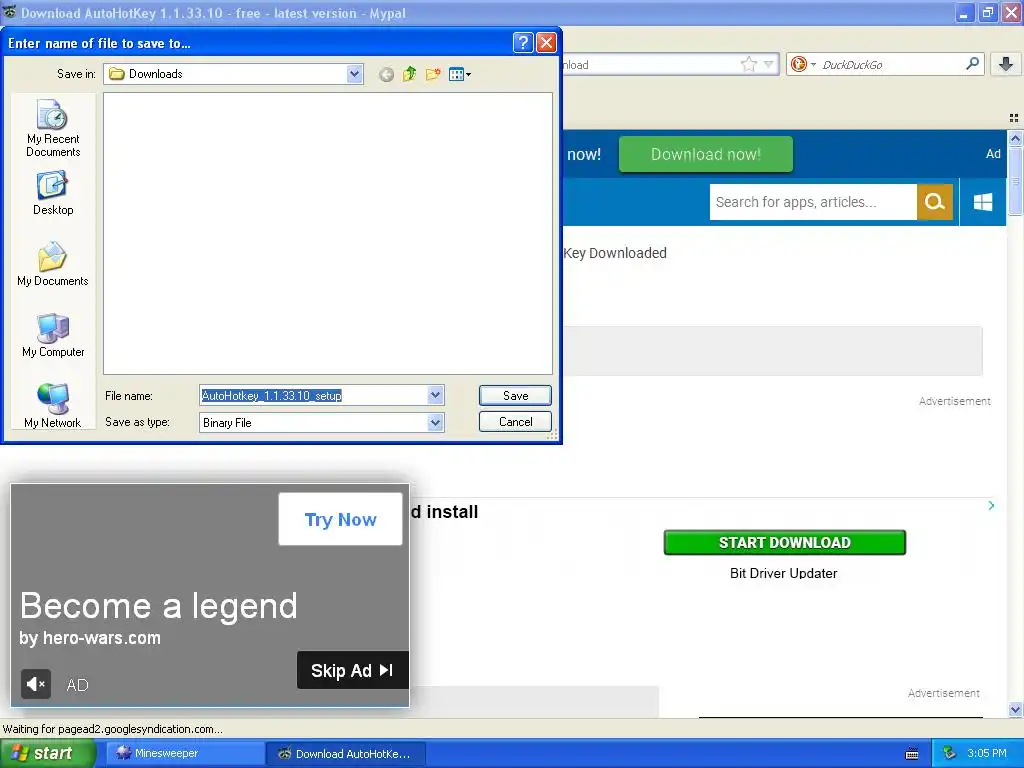Click the ad choices arrow icon
Image resolution: width=1024 pixels, height=768 pixels.
pos(991,505)
